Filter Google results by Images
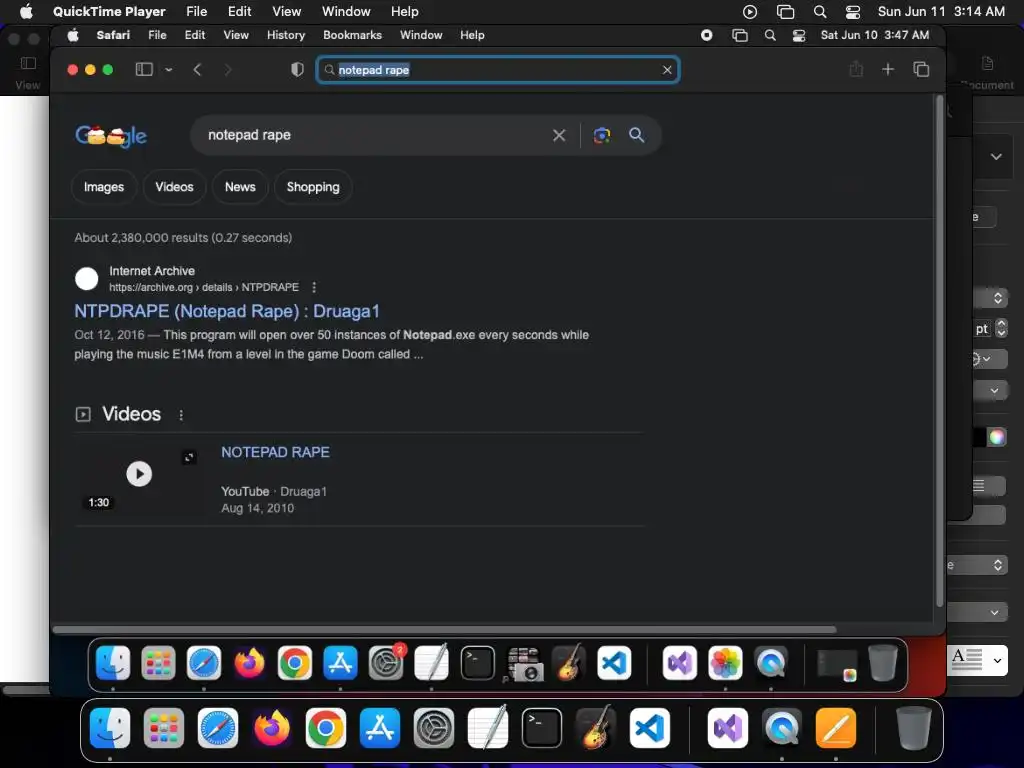The height and width of the screenshot is (768, 1024). (x=104, y=187)
